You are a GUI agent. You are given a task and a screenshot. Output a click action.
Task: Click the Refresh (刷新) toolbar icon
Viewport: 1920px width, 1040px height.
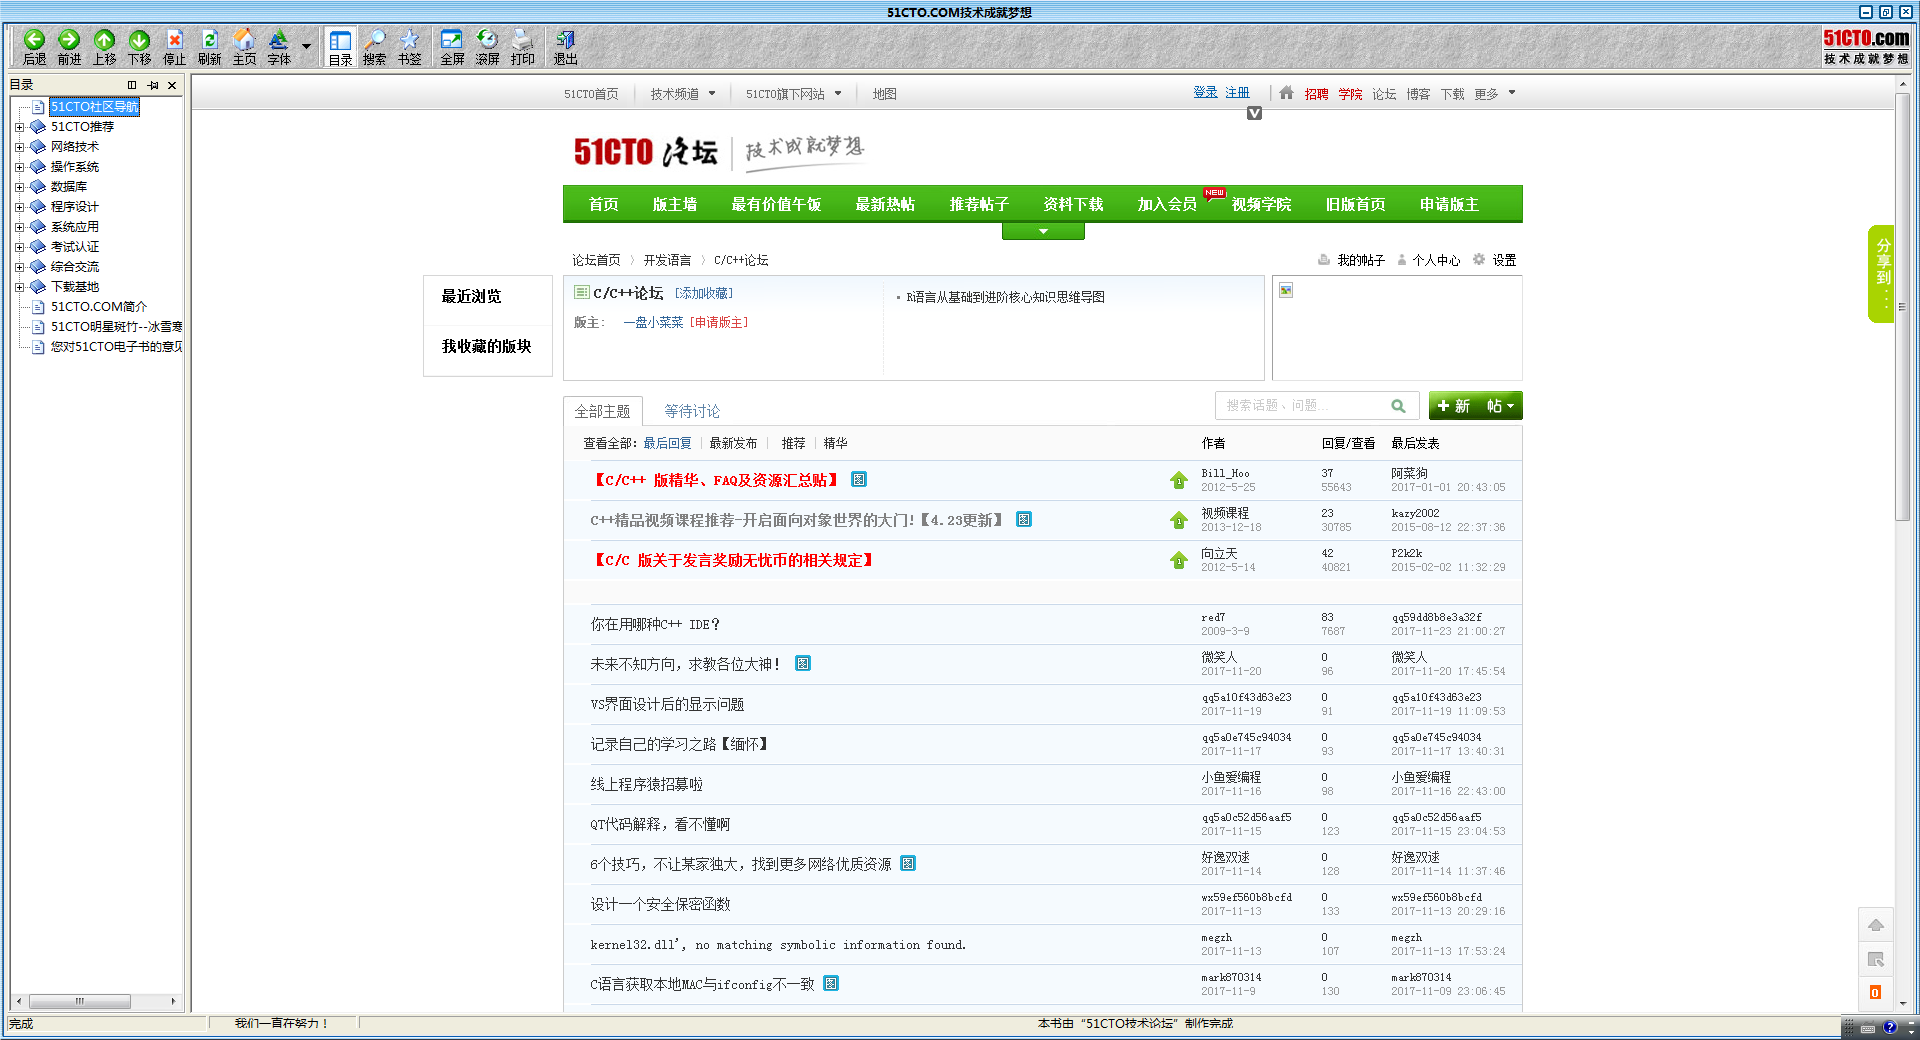point(209,46)
